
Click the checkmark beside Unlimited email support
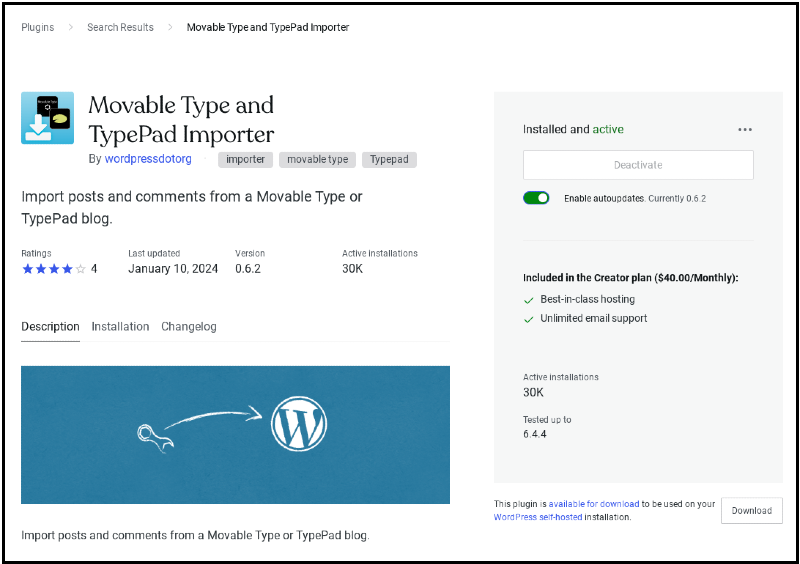(529, 320)
